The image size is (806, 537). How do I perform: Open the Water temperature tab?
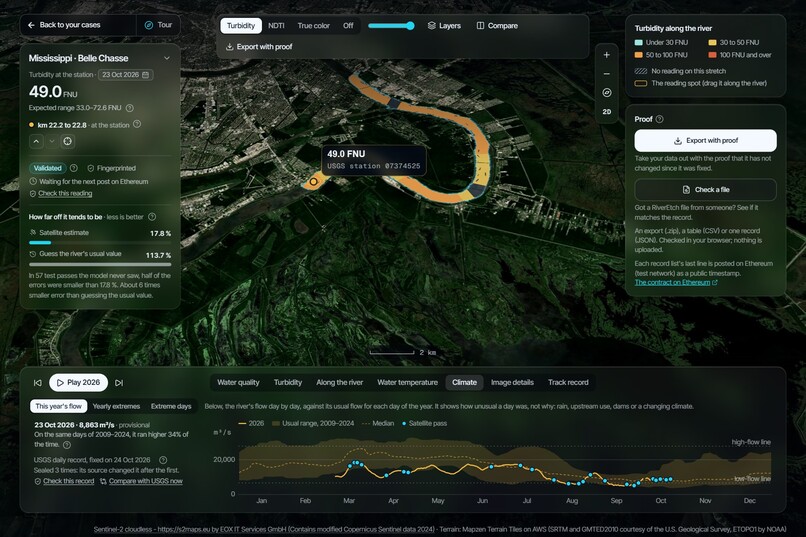click(407, 382)
